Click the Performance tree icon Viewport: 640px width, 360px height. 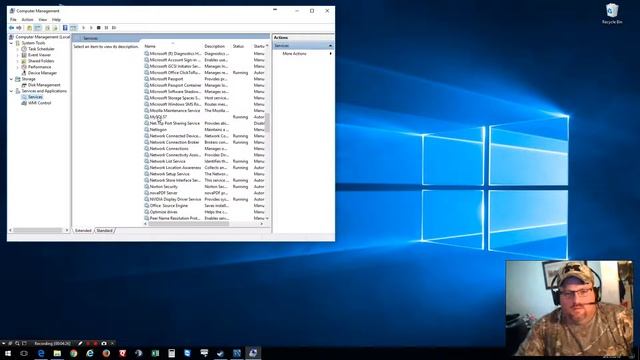24,67
